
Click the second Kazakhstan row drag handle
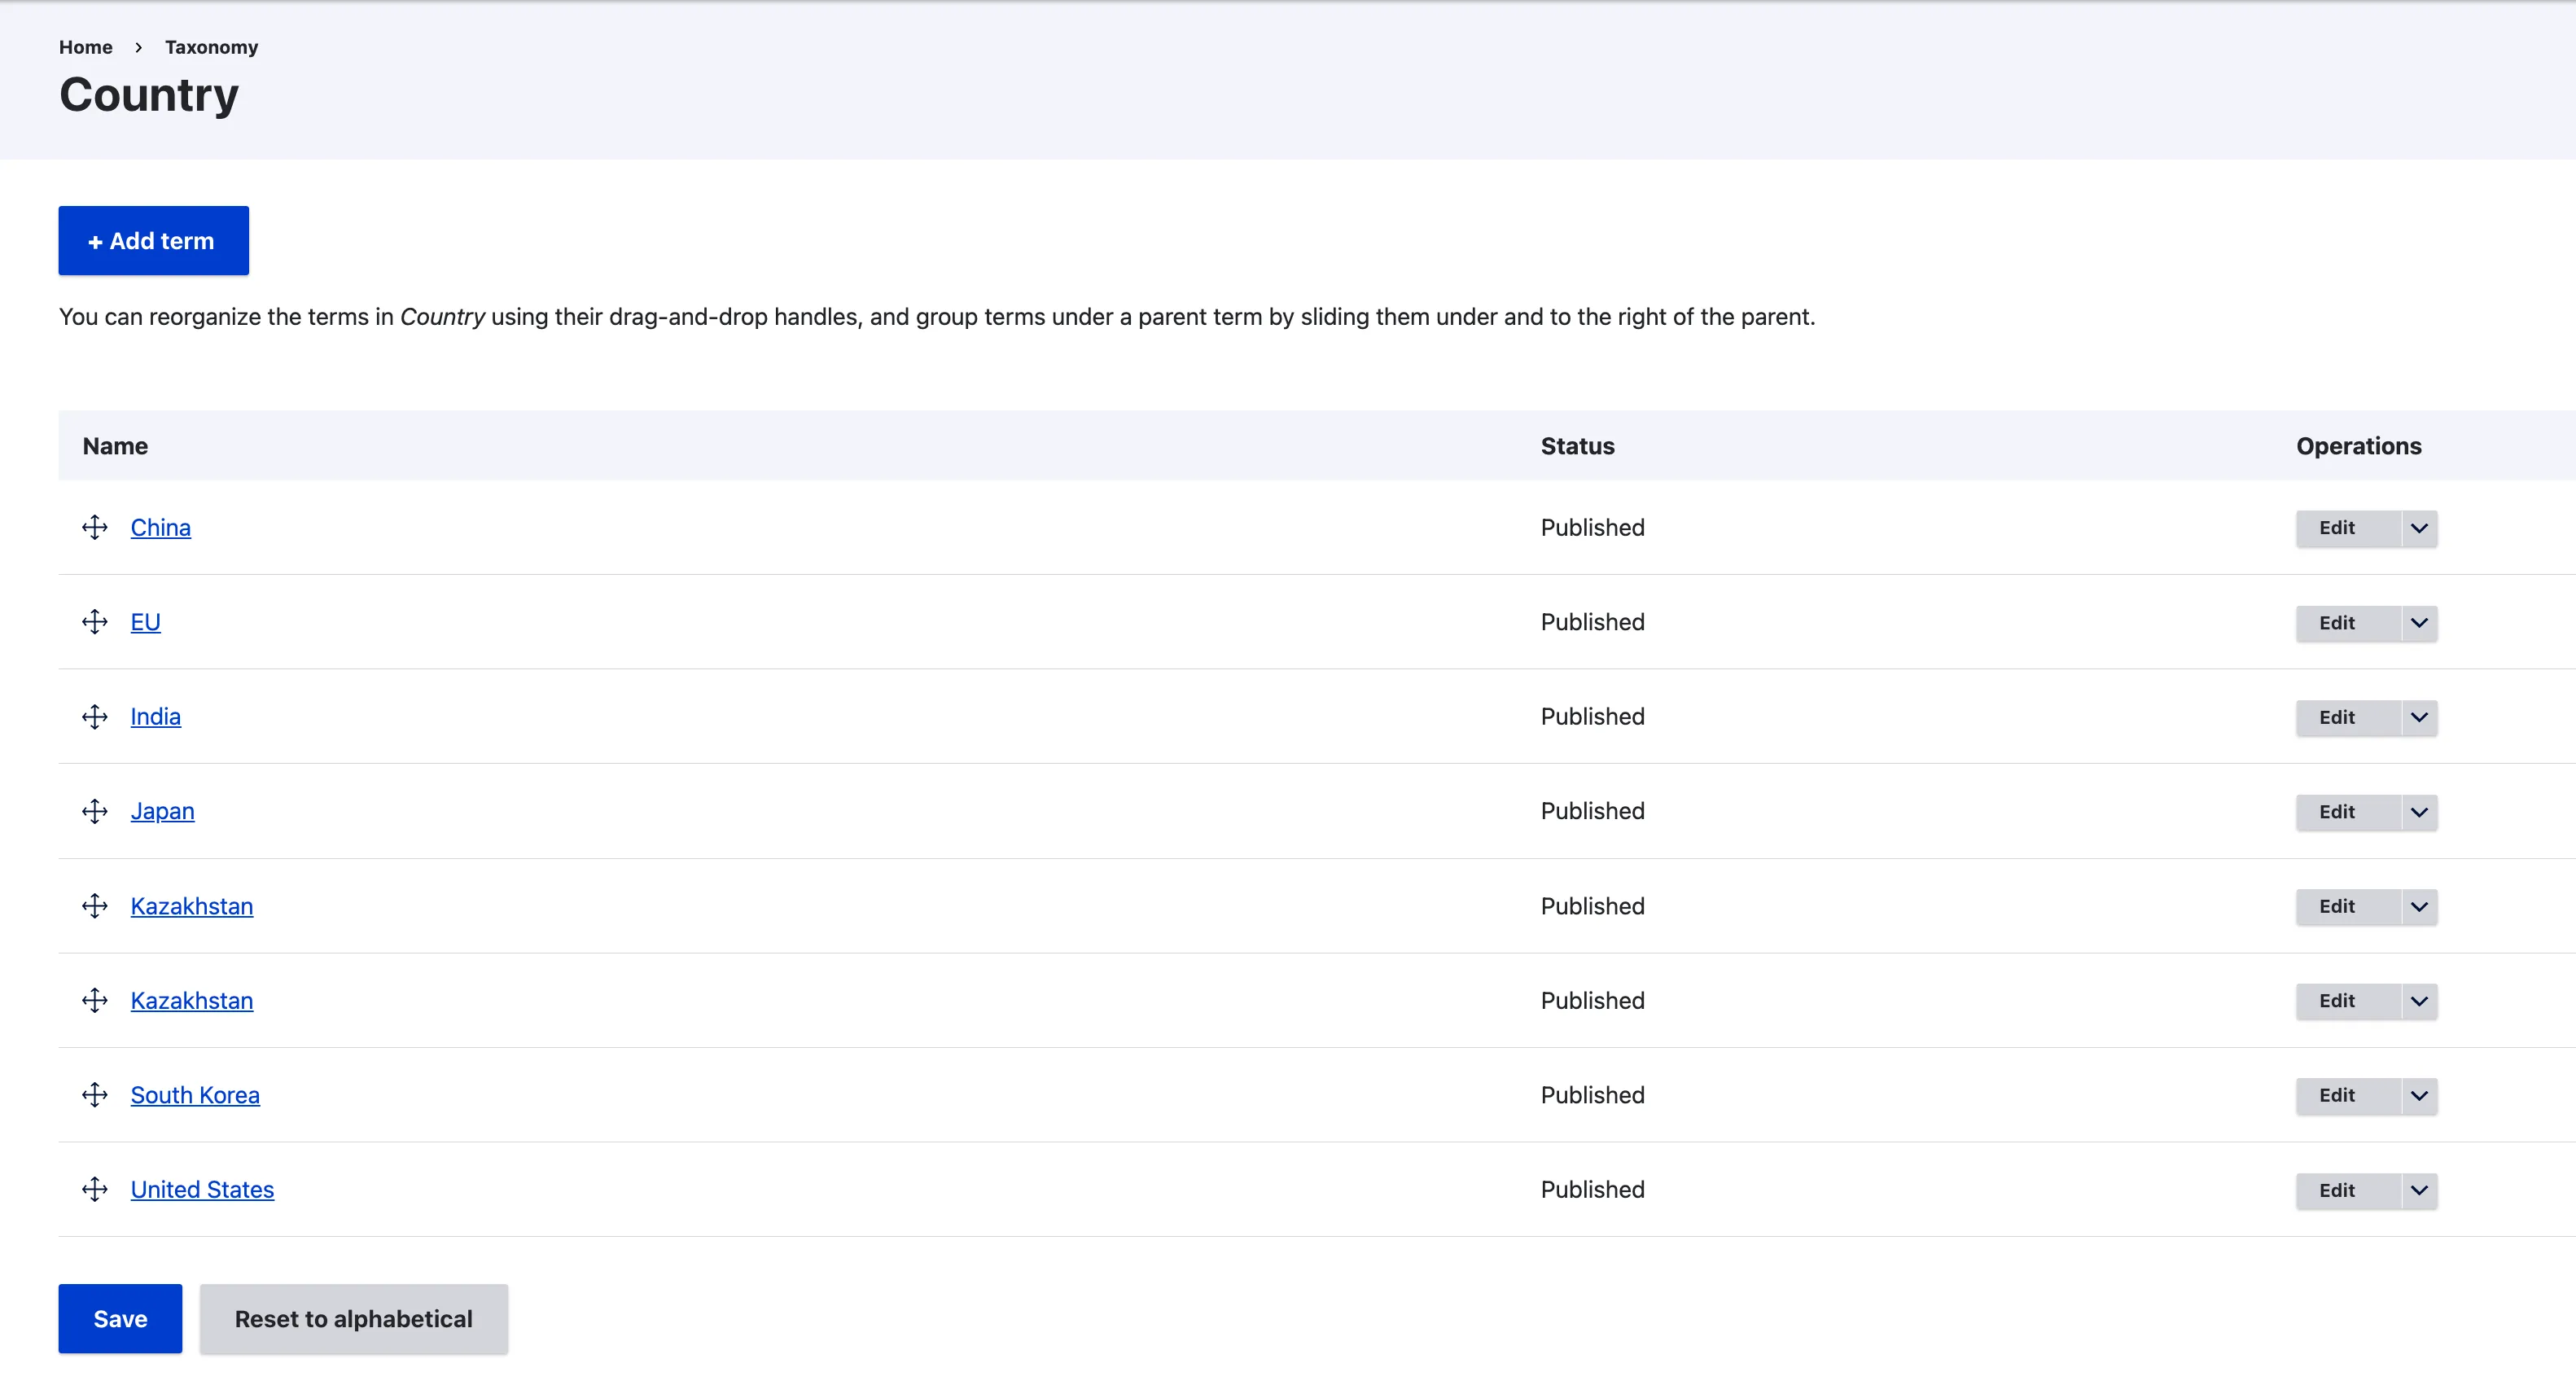[x=95, y=1000]
